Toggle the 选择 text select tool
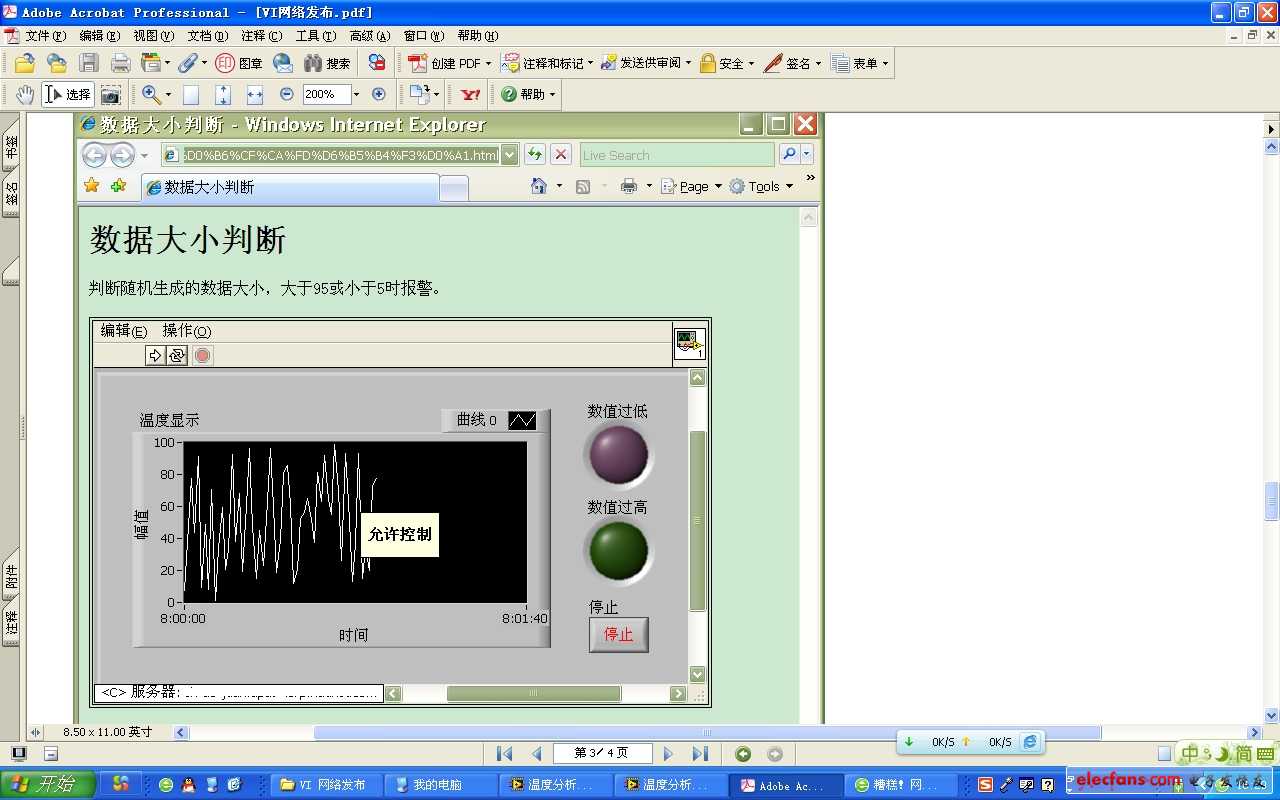 click(68, 94)
